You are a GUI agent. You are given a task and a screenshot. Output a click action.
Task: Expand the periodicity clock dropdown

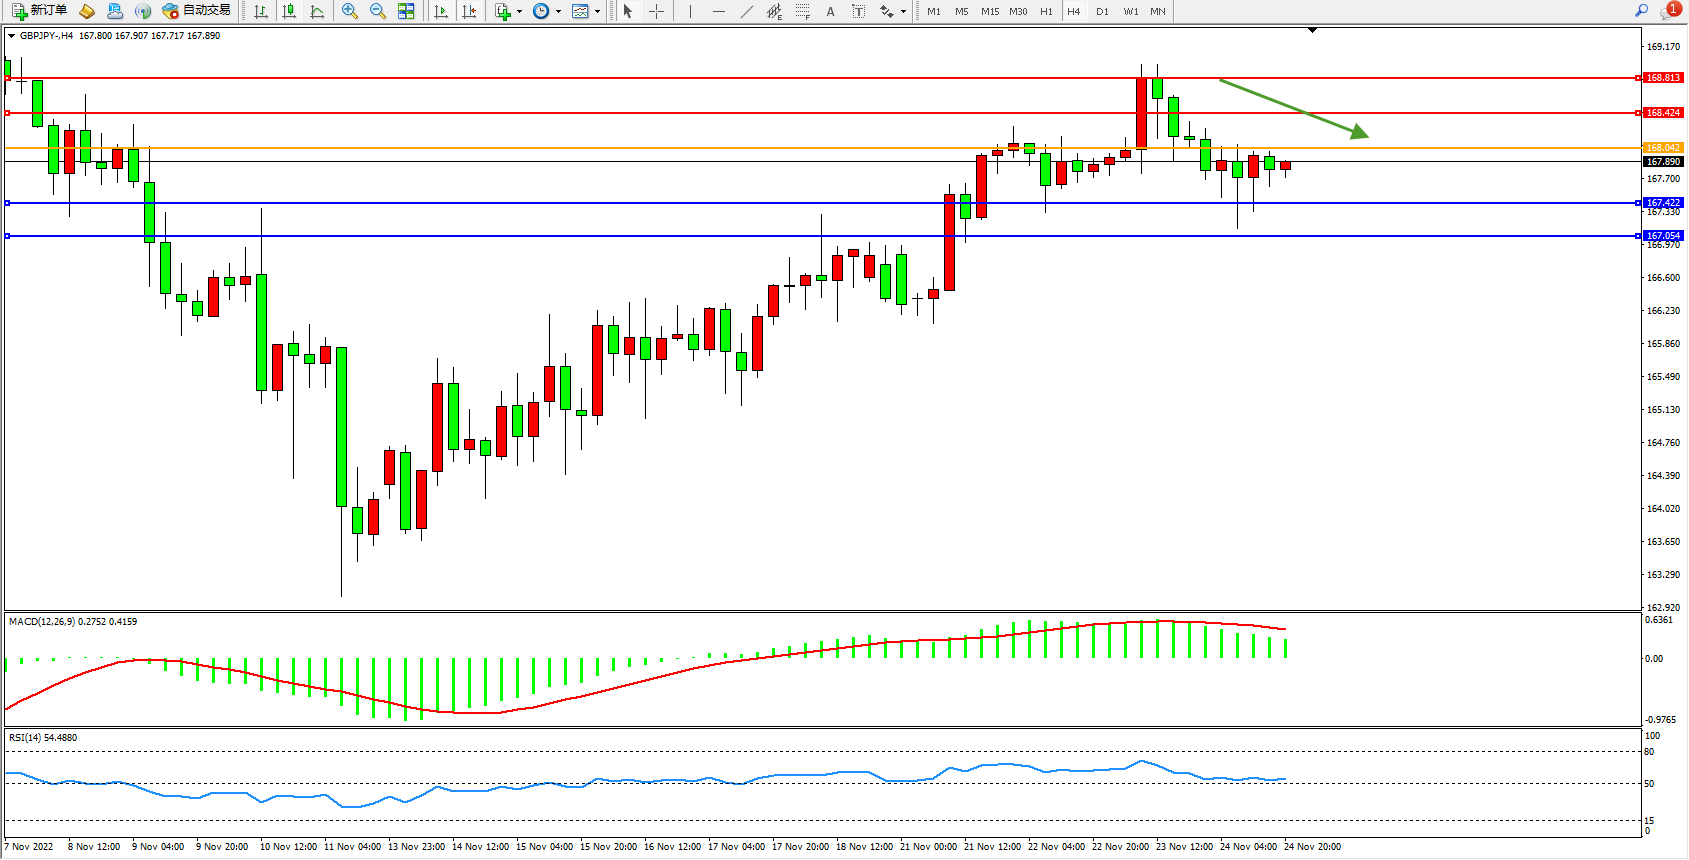[x=557, y=12]
